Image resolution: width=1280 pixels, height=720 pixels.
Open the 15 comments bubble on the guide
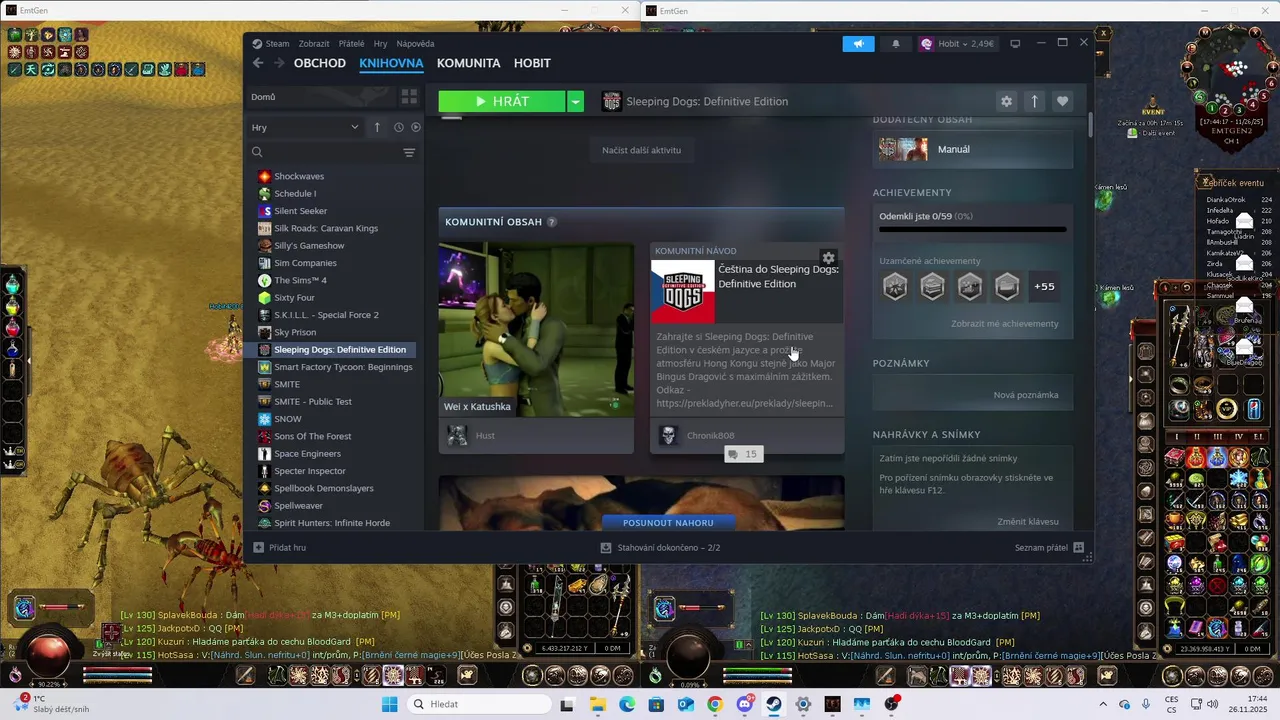click(743, 454)
